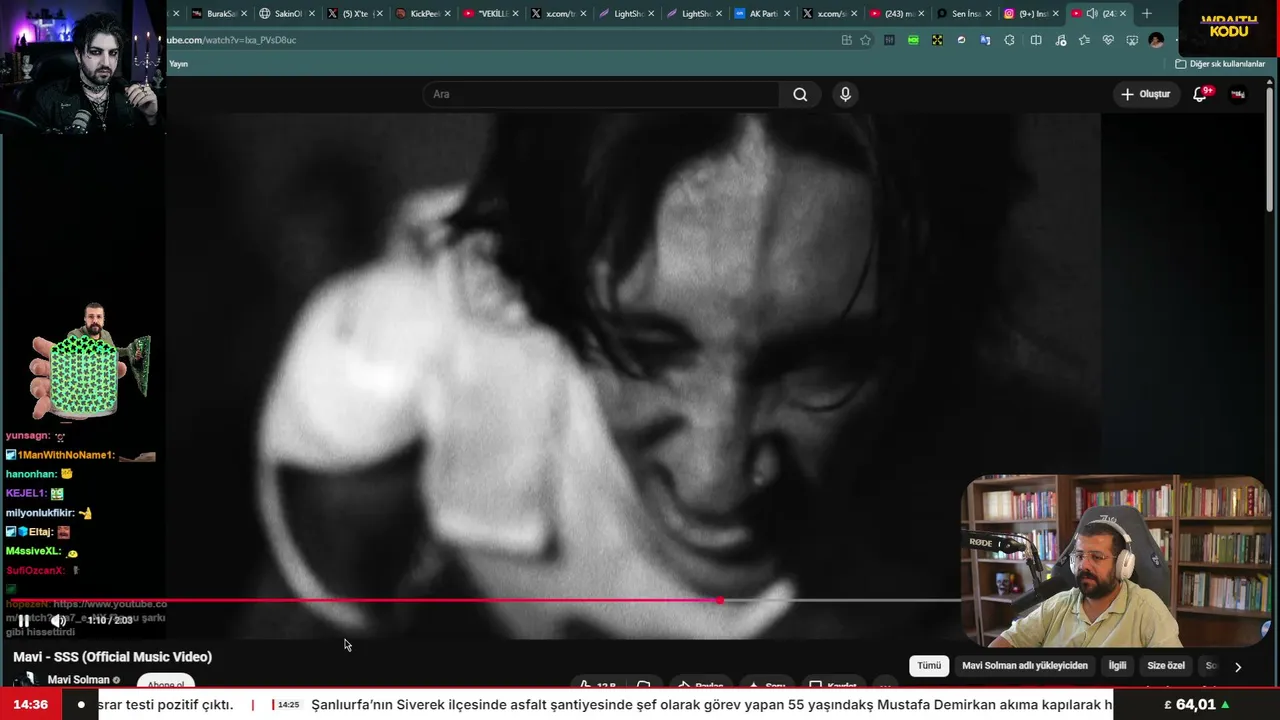Open the app install icon in the address bar
The height and width of the screenshot is (720, 1280).
click(846, 40)
